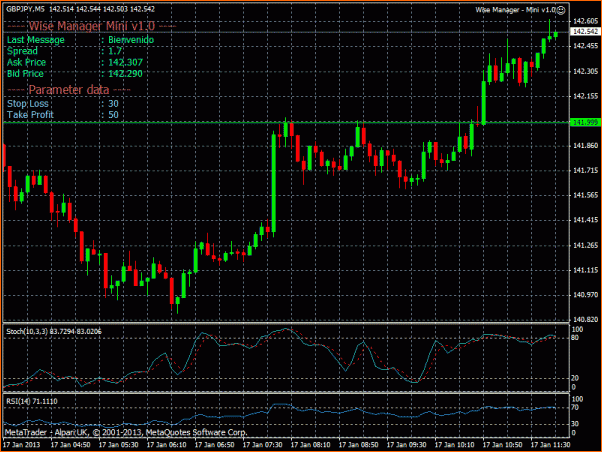This screenshot has height=452, width=602.
Task: Click the '17 Jan 08:50' time axis label
Action: tap(359, 445)
